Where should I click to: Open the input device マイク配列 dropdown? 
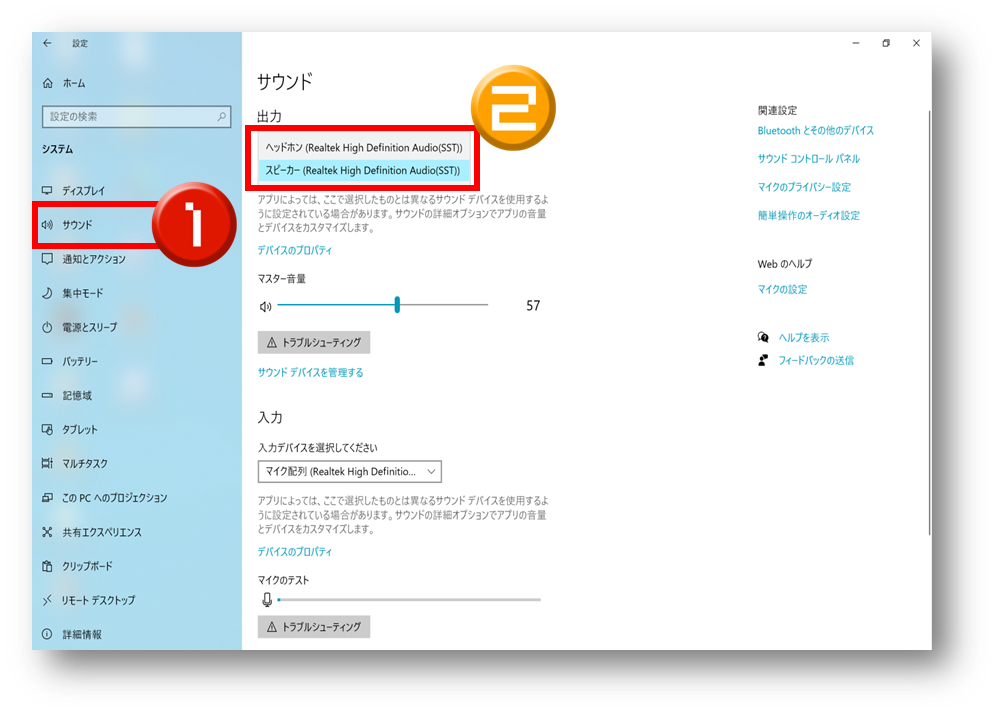(350, 471)
